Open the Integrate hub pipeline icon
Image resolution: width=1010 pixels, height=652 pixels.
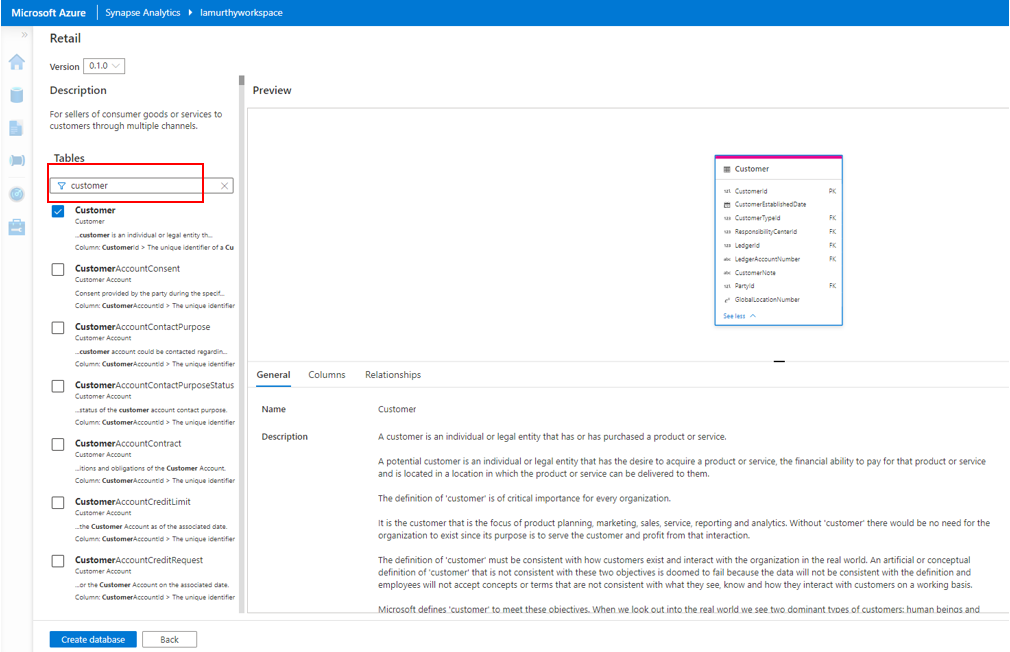click(x=17, y=160)
